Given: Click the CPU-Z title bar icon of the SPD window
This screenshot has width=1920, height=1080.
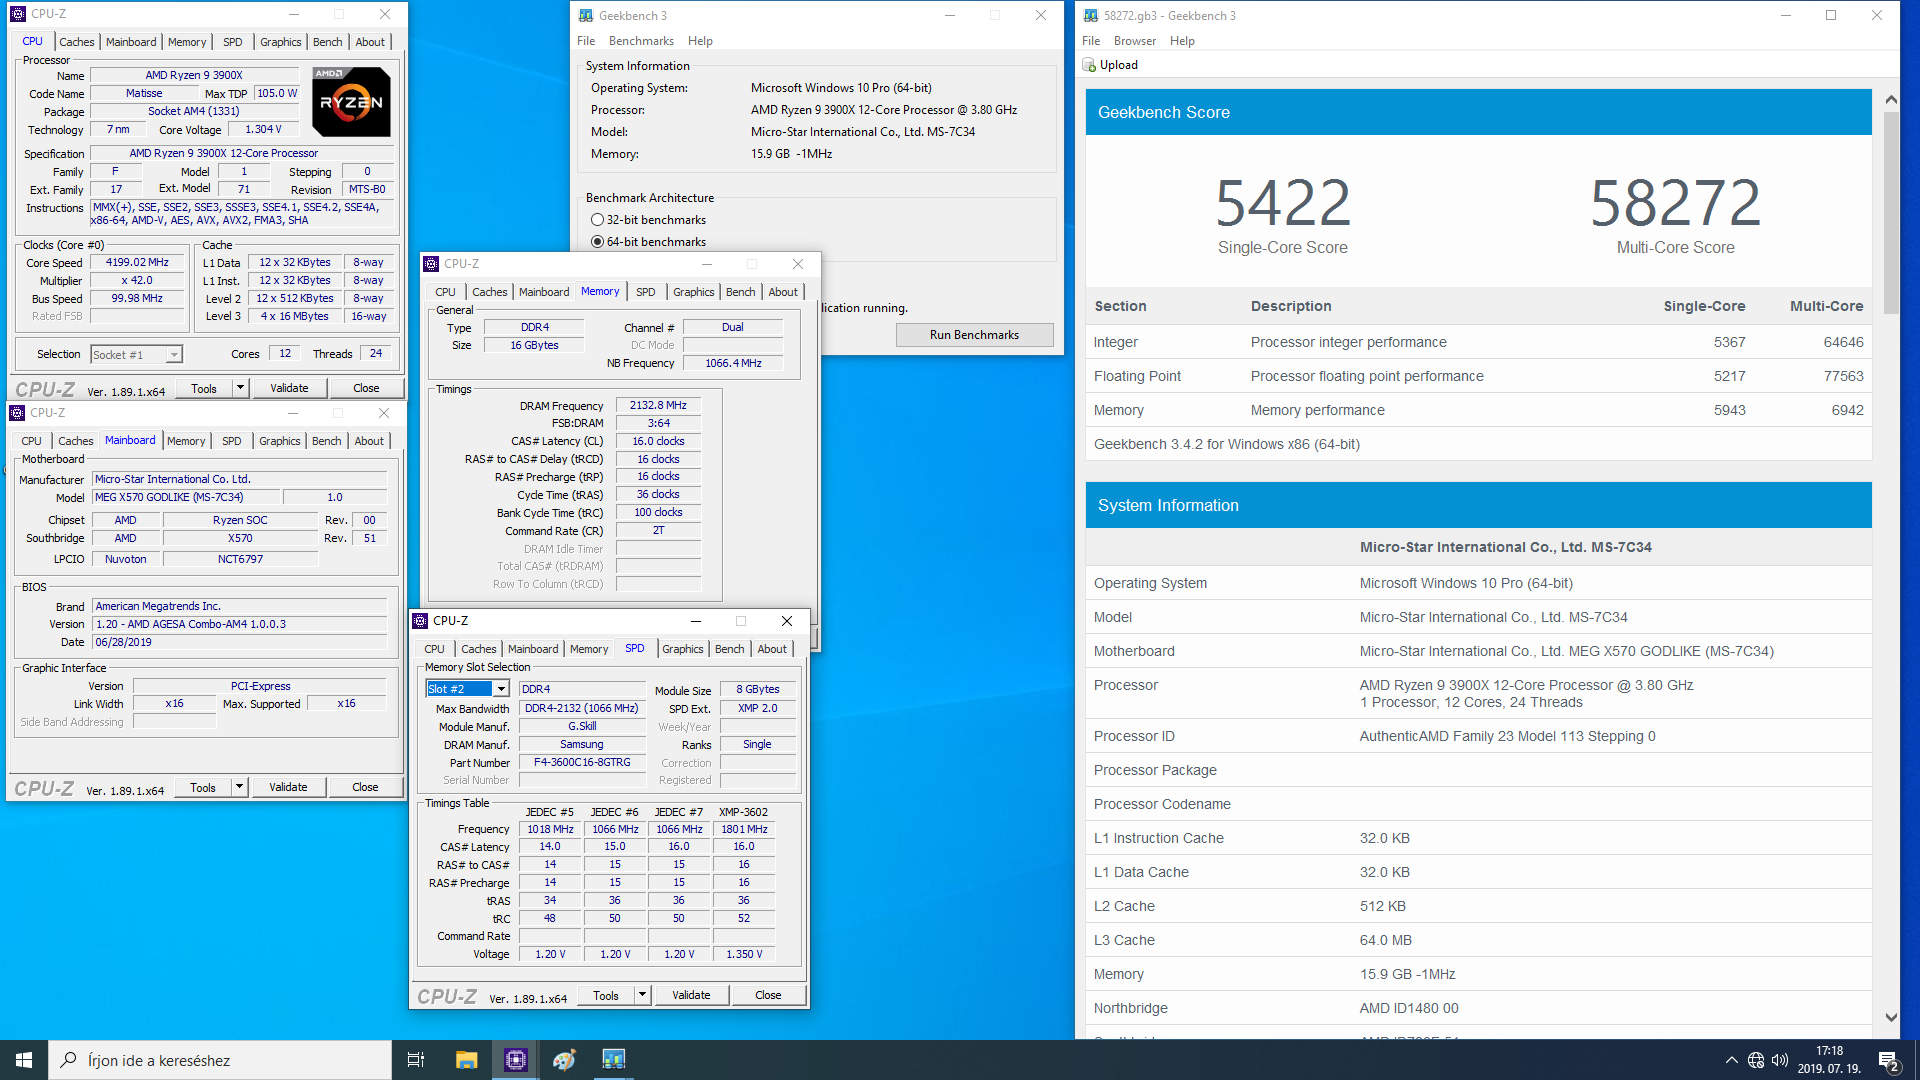Looking at the screenshot, I should (421, 621).
